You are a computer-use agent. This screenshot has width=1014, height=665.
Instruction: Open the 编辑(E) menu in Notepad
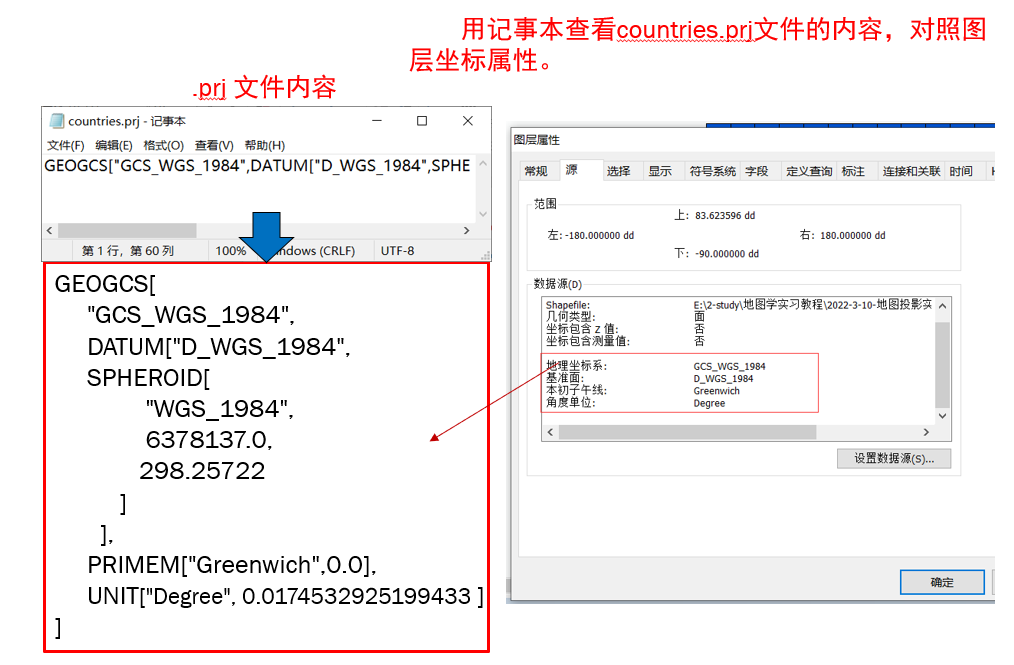(x=114, y=145)
